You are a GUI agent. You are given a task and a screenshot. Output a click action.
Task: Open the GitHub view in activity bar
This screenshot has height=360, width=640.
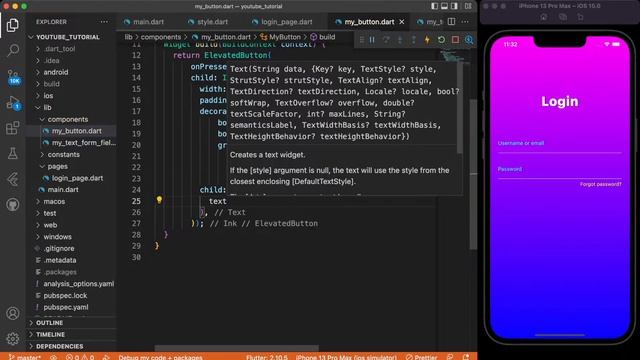(x=13, y=204)
